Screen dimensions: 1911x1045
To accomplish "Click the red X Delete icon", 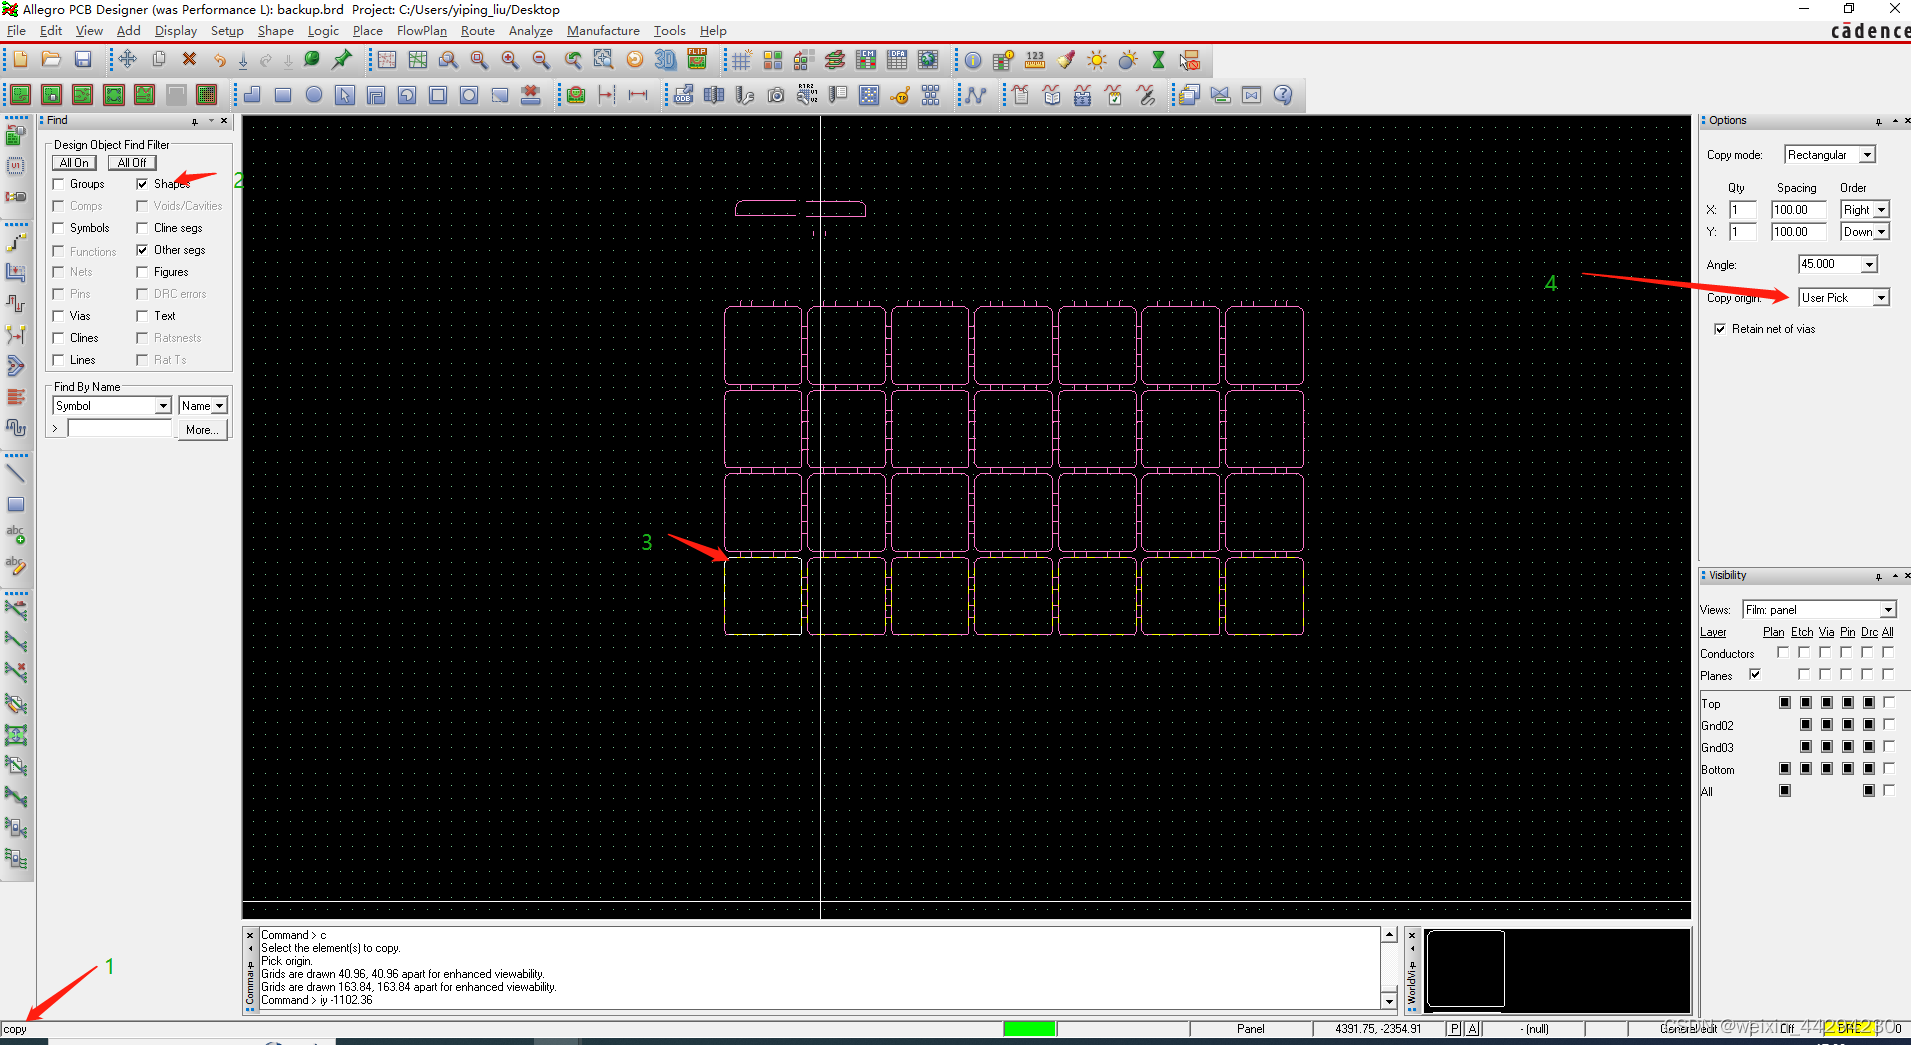I will pos(189,60).
